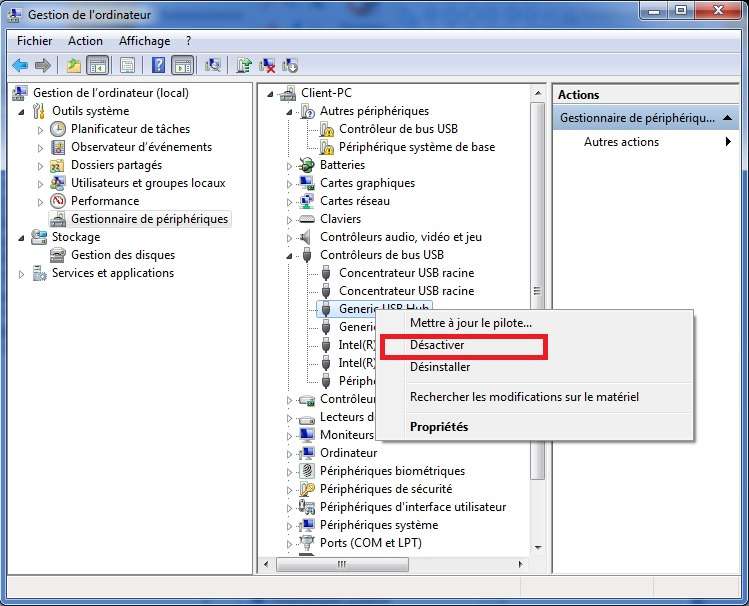The height and width of the screenshot is (606, 749).
Task: Collapse Contrôleurs de bus USB category
Action: 289,256
